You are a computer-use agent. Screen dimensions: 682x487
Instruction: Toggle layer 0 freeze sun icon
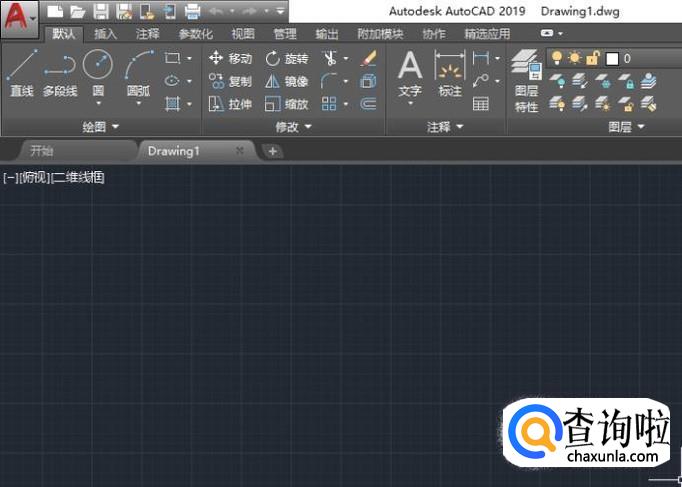[x=575, y=58]
